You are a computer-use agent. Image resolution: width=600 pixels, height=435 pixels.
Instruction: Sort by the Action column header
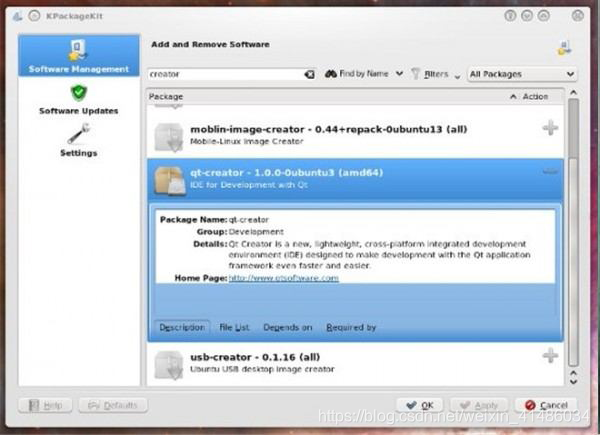[x=535, y=96]
